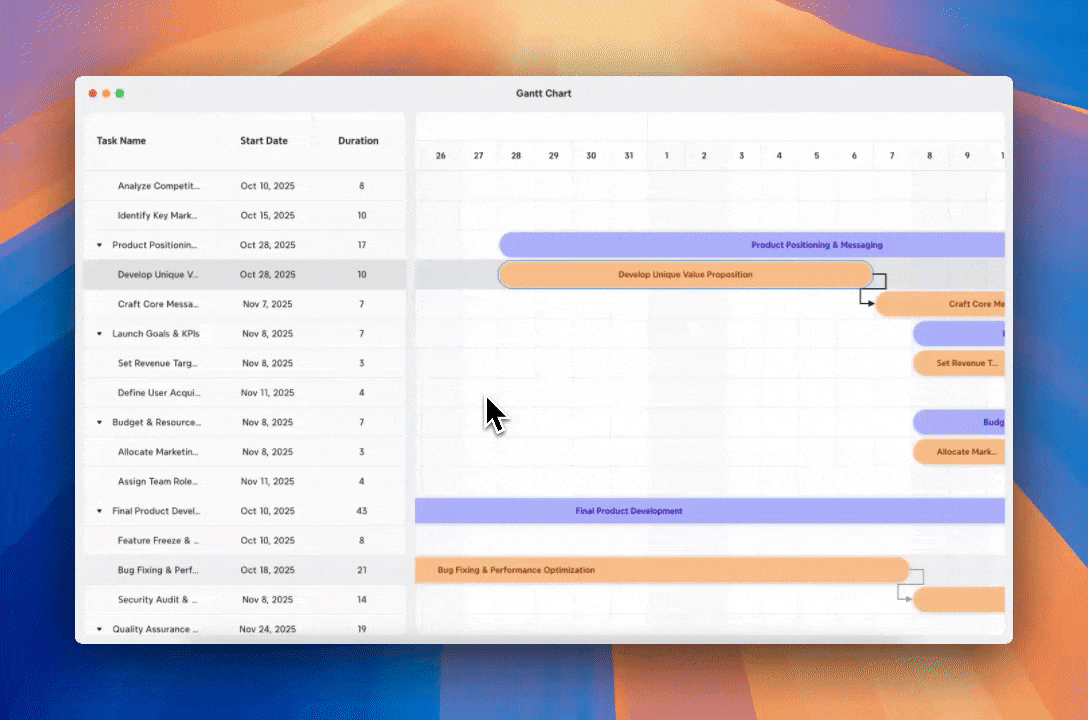Select the Set Revenue Targ... task row
Image resolution: width=1088 pixels, height=720 pixels.
(x=244, y=363)
